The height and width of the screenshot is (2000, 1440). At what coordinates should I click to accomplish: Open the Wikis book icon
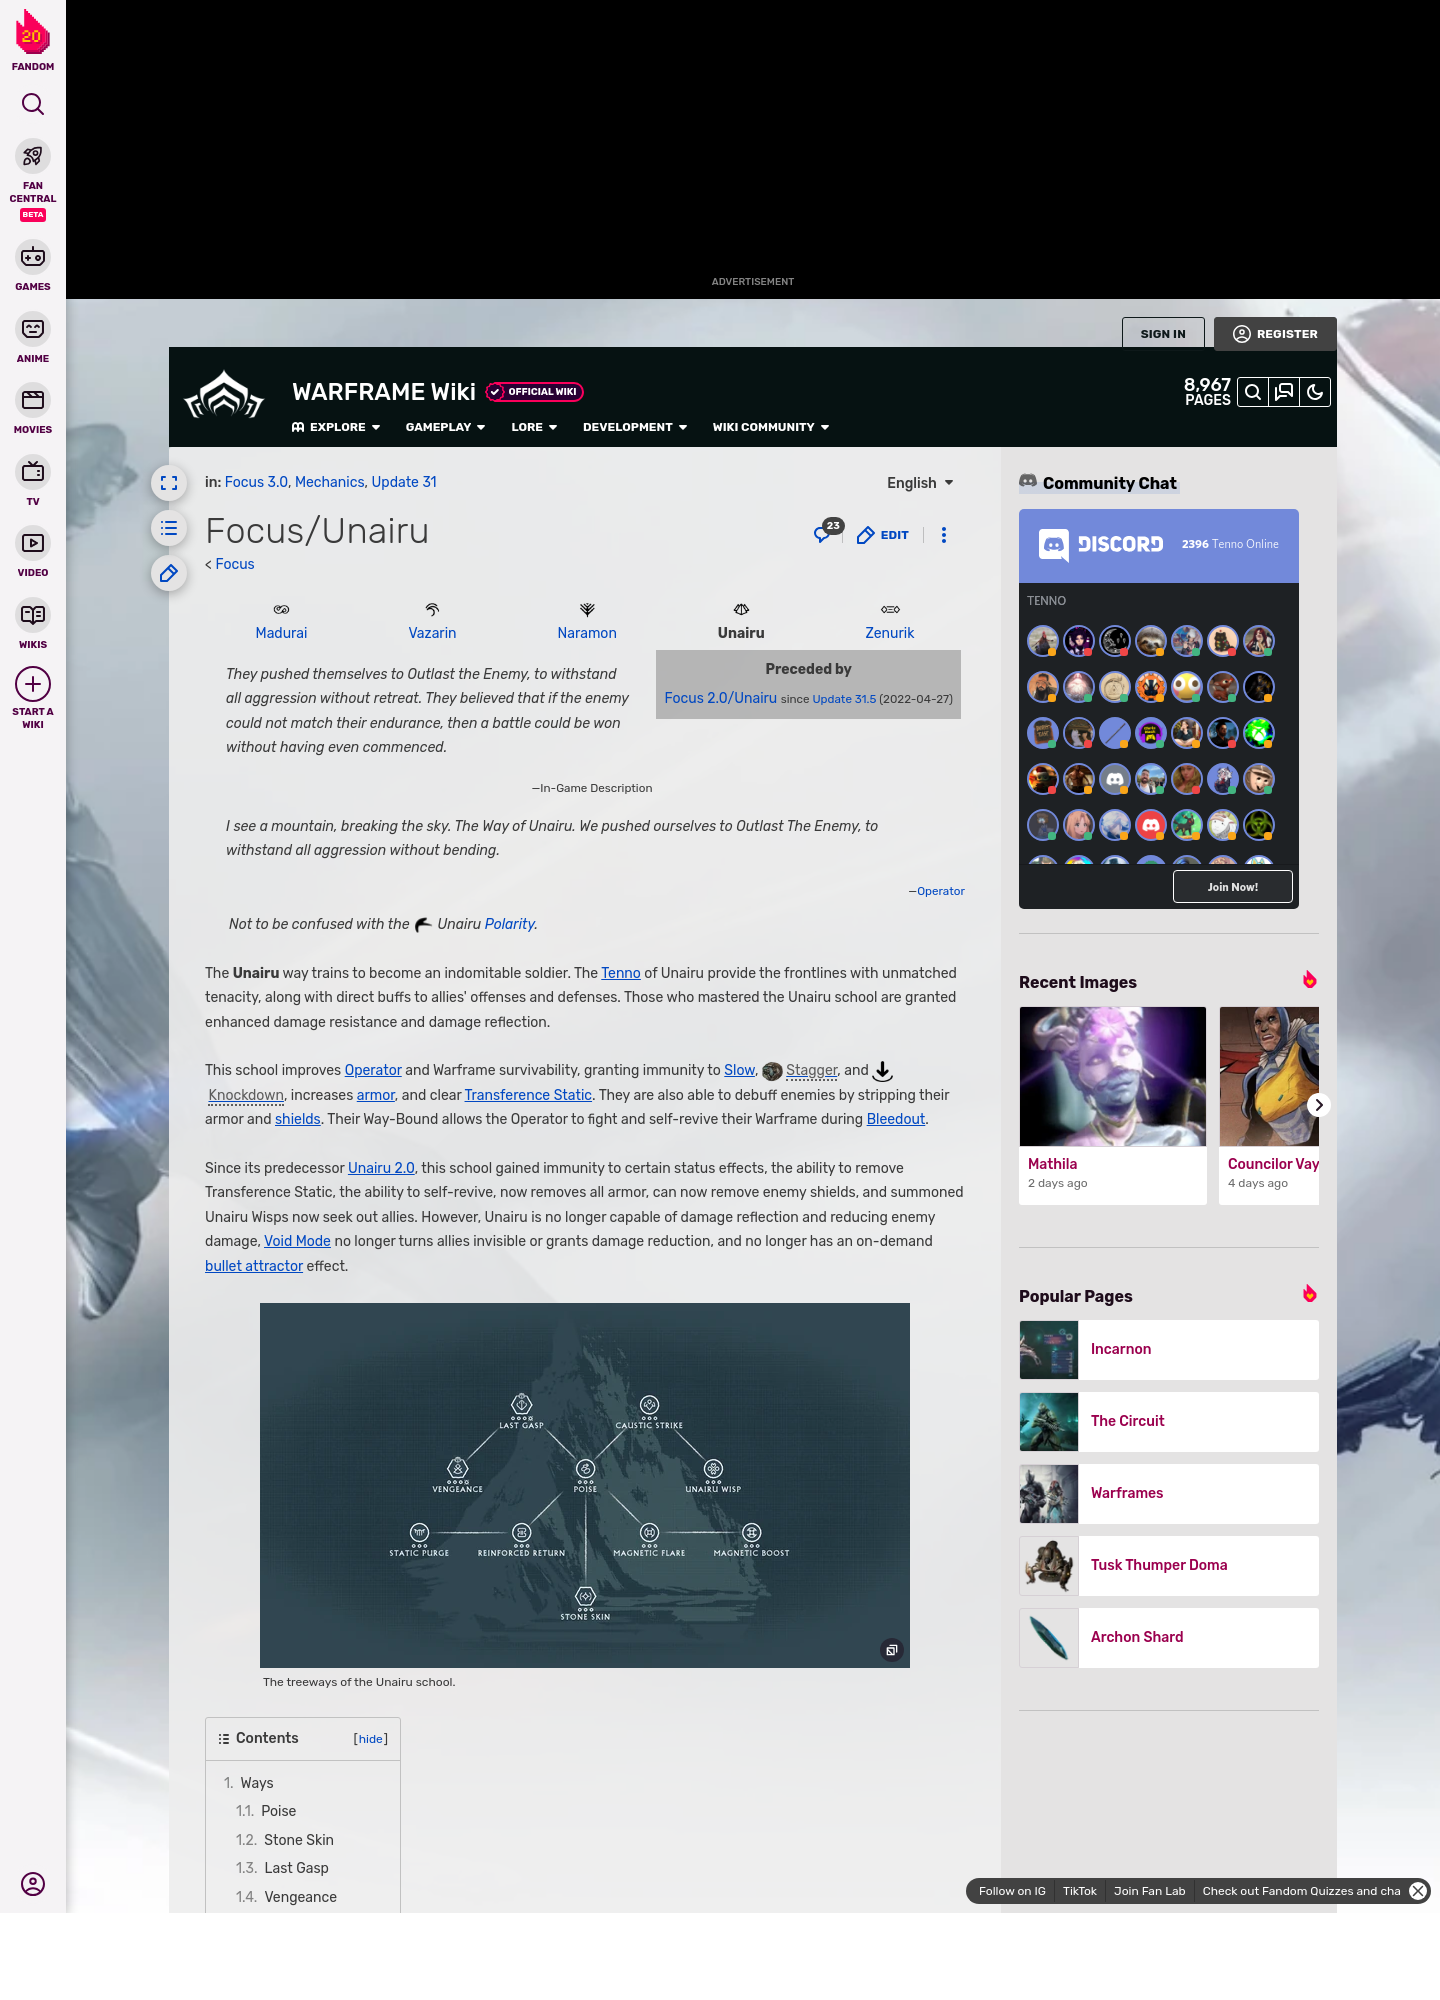tap(33, 615)
